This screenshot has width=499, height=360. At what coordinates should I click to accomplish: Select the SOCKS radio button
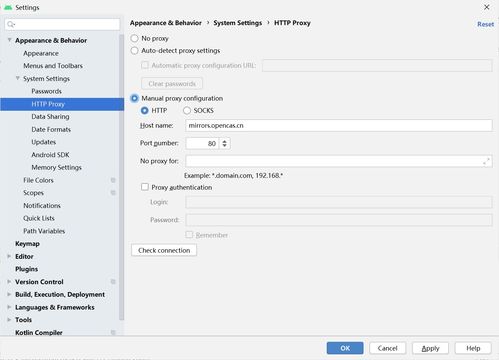187,111
